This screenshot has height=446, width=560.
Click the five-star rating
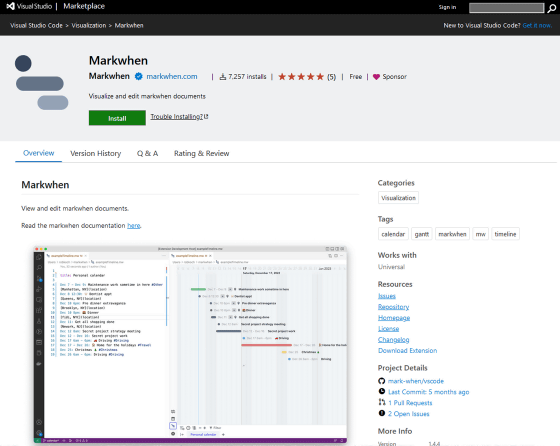pyautogui.click(x=301, y=76)
